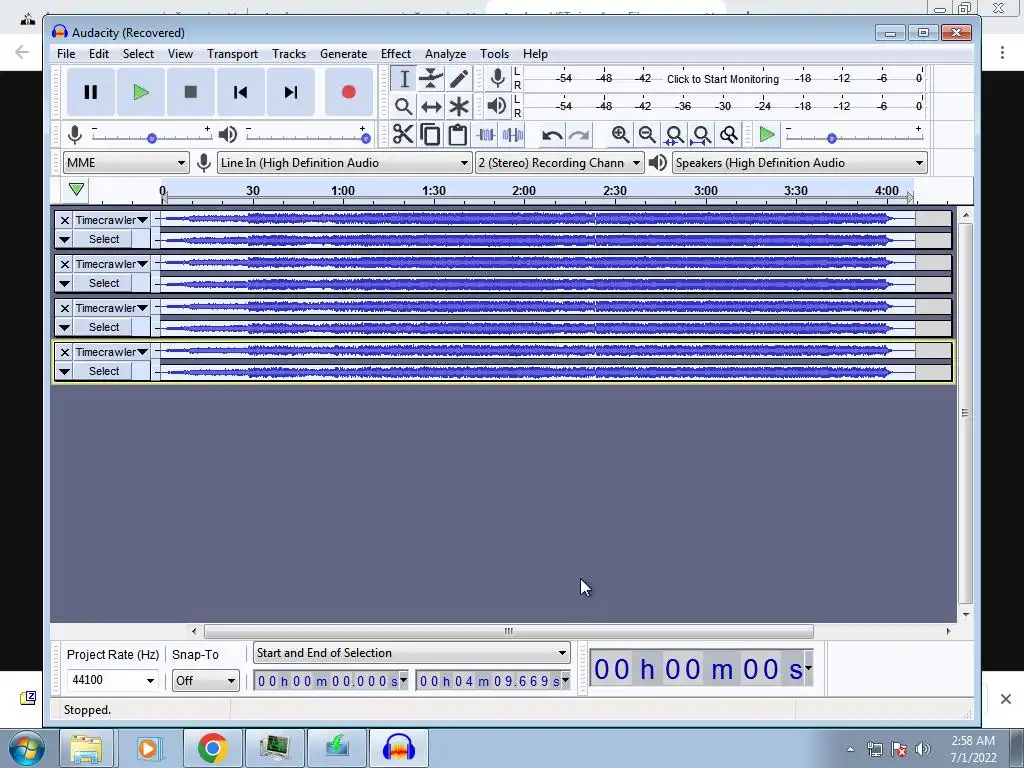Select the Multi-Tool asterisk icon
The height and width of the screenshot is (768, 1024).
pos(459,106)
